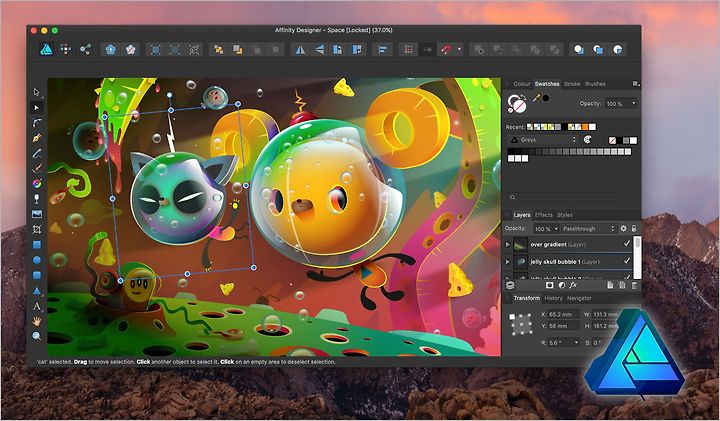Click Flip Horizontal in the toolbar
This screenshot has height=421, width=720.
coord(300,50)
